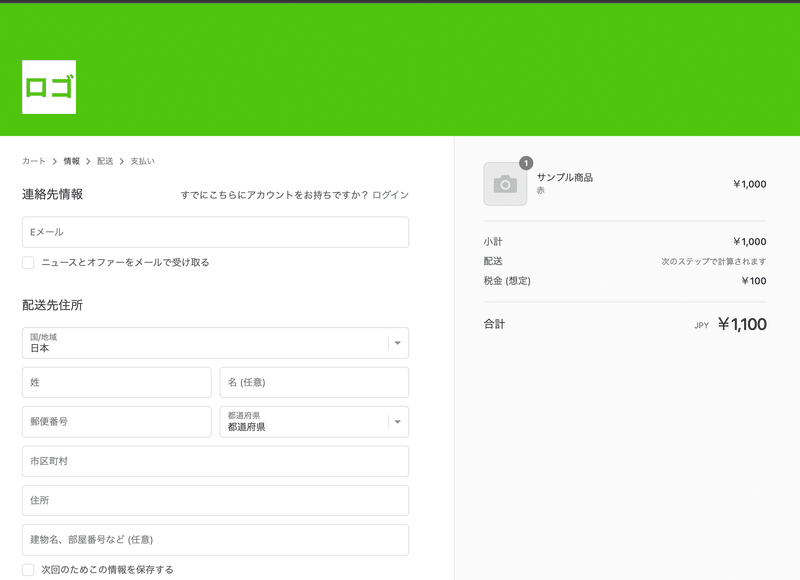Click the quantity badge on the product image
The width and height of the screenshot is (800, 580).
(526, 163)
